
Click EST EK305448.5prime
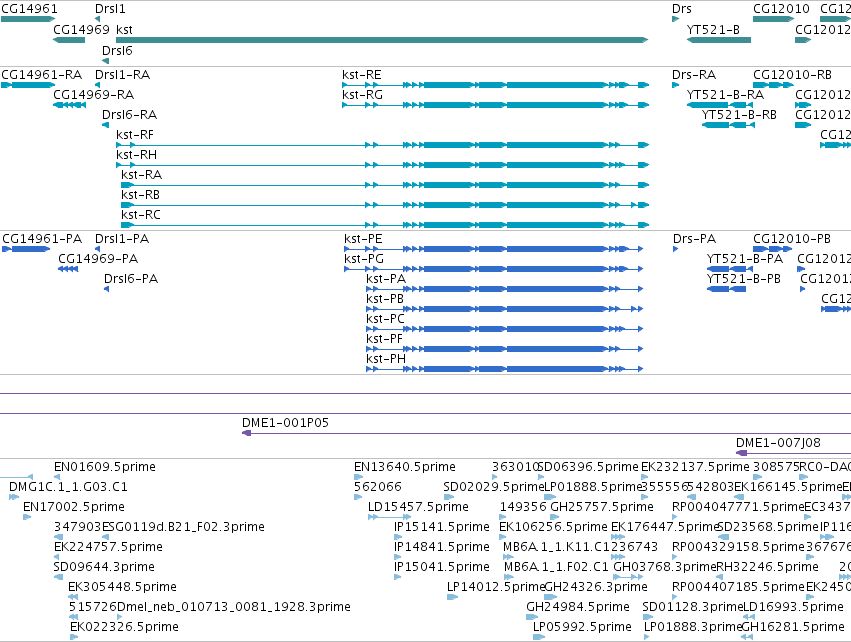point(123,587)
